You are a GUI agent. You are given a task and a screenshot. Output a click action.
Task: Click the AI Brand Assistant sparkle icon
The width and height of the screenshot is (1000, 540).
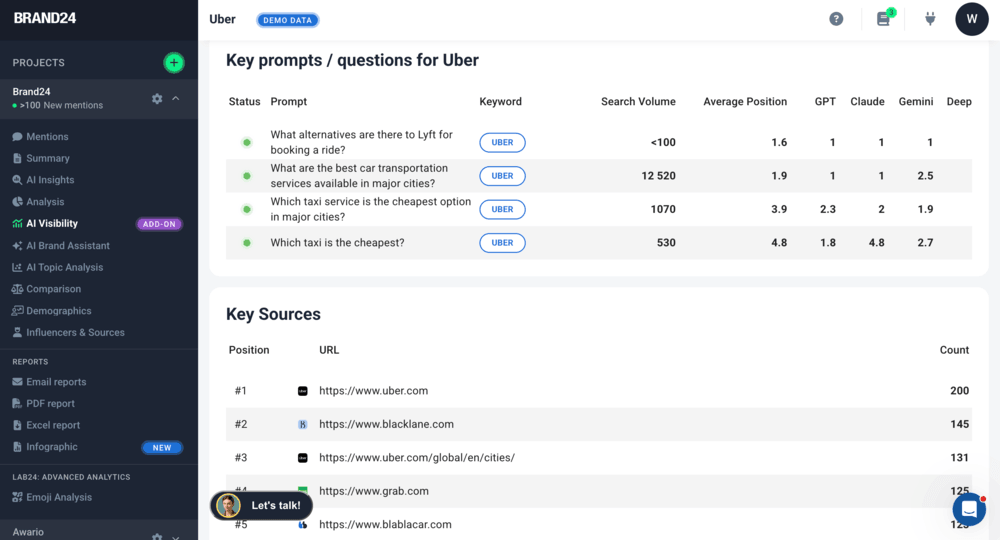coord(17,245)
